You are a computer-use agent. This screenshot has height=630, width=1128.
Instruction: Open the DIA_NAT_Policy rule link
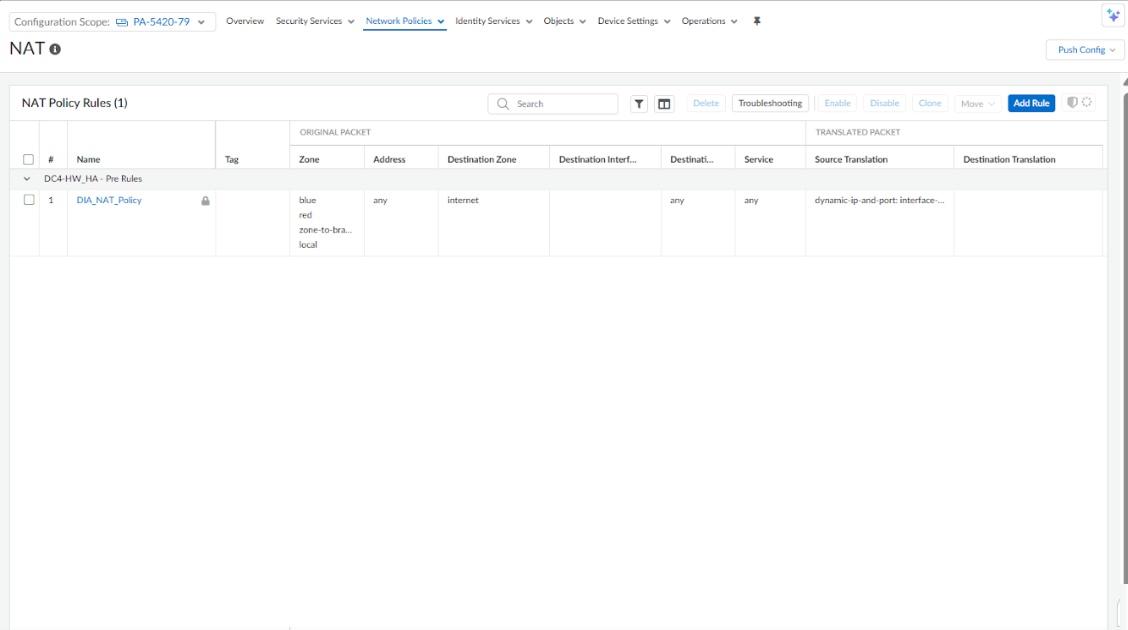pos(109,200)
